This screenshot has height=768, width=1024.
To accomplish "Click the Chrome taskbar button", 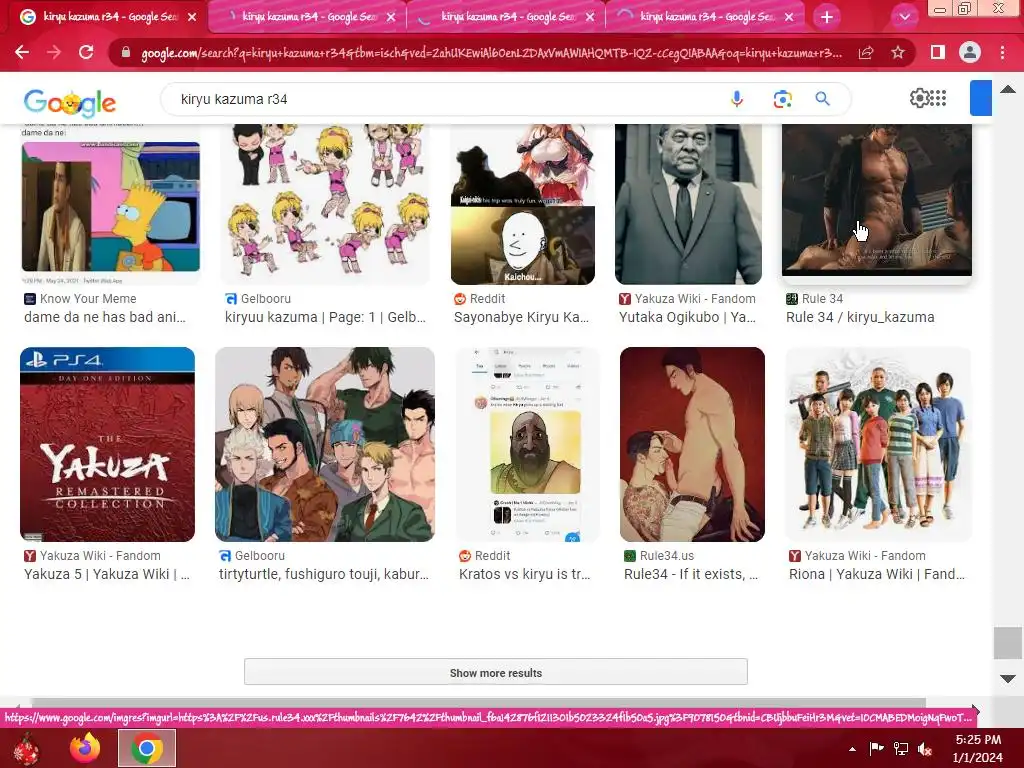I will coord(147,748).
